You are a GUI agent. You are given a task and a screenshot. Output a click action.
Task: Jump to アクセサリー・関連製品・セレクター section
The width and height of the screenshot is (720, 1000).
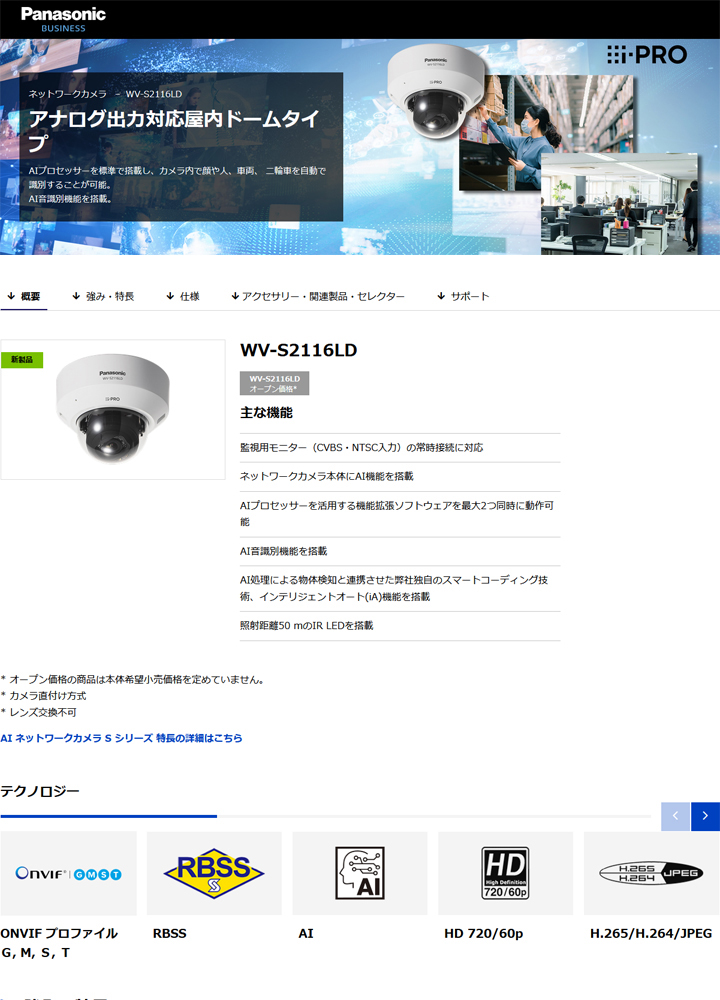point(317,296)
